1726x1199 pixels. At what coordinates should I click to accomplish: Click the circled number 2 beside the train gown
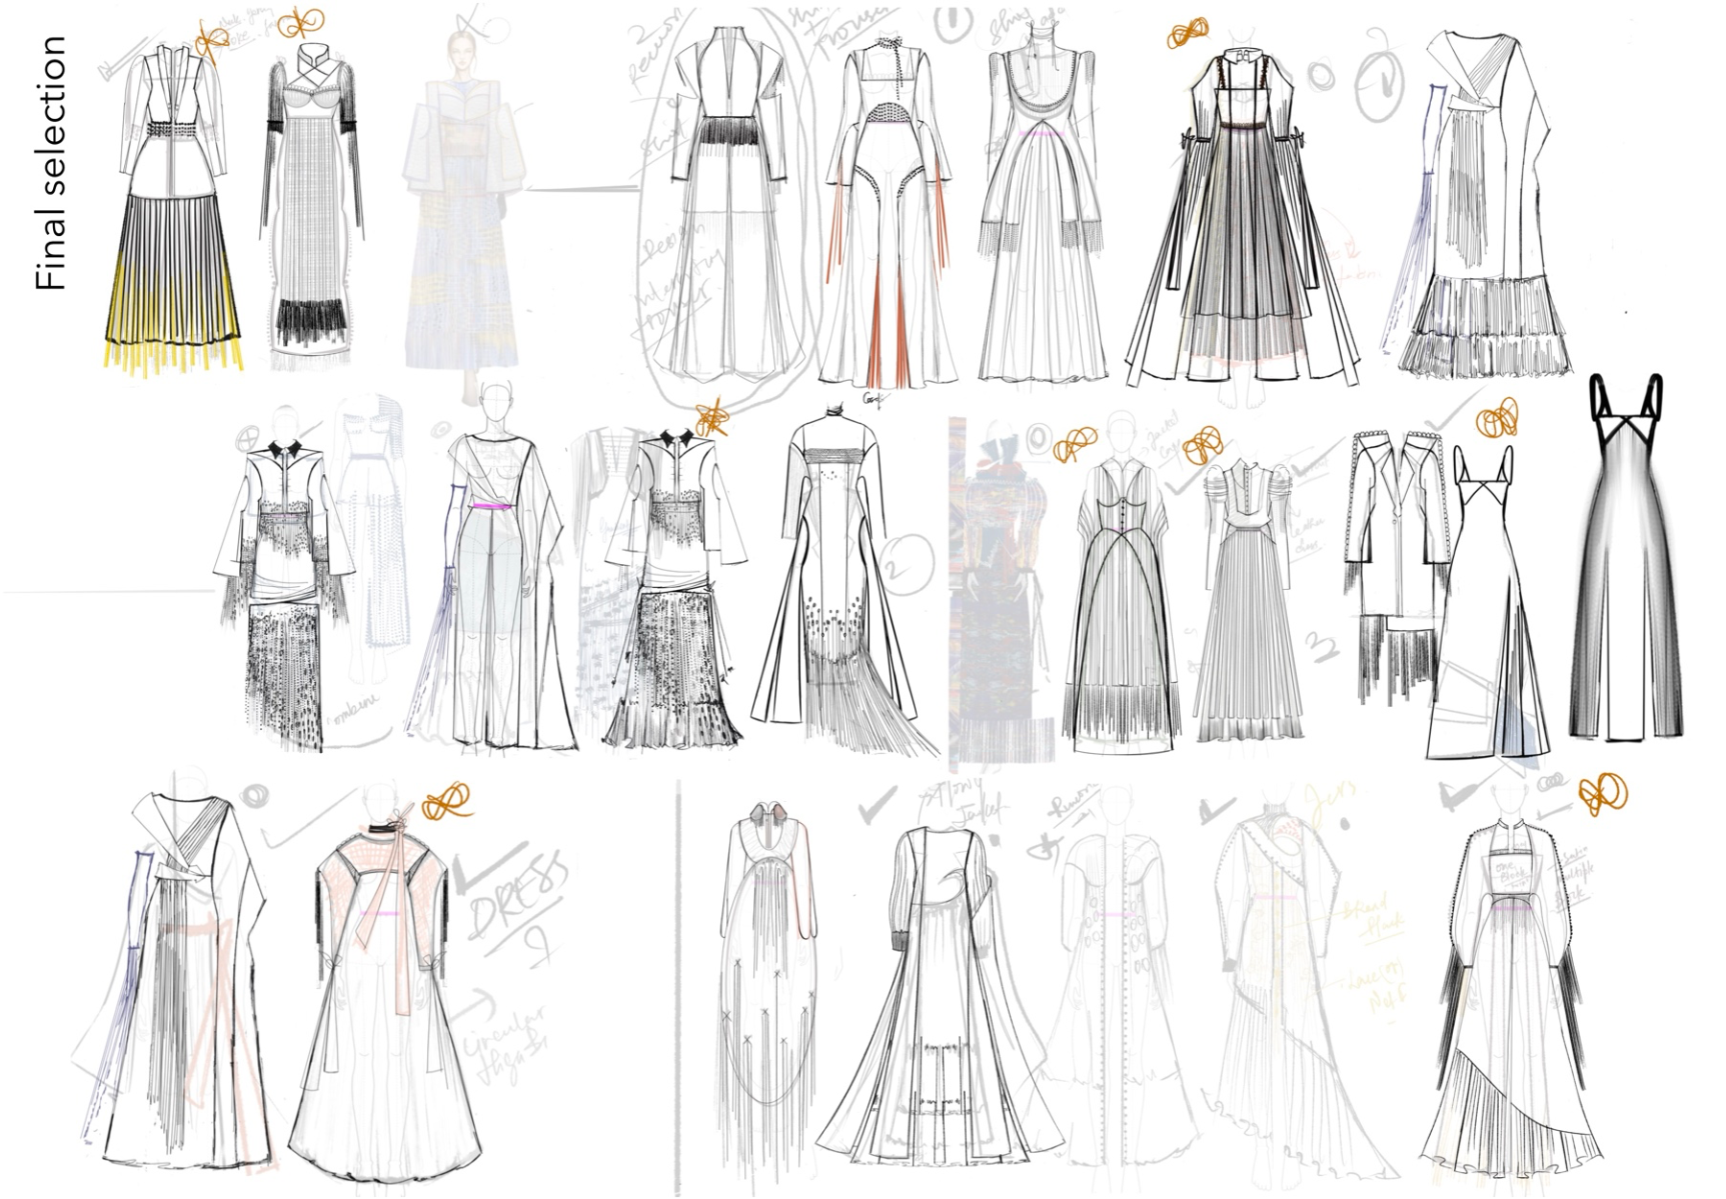[x=904, y=564]
